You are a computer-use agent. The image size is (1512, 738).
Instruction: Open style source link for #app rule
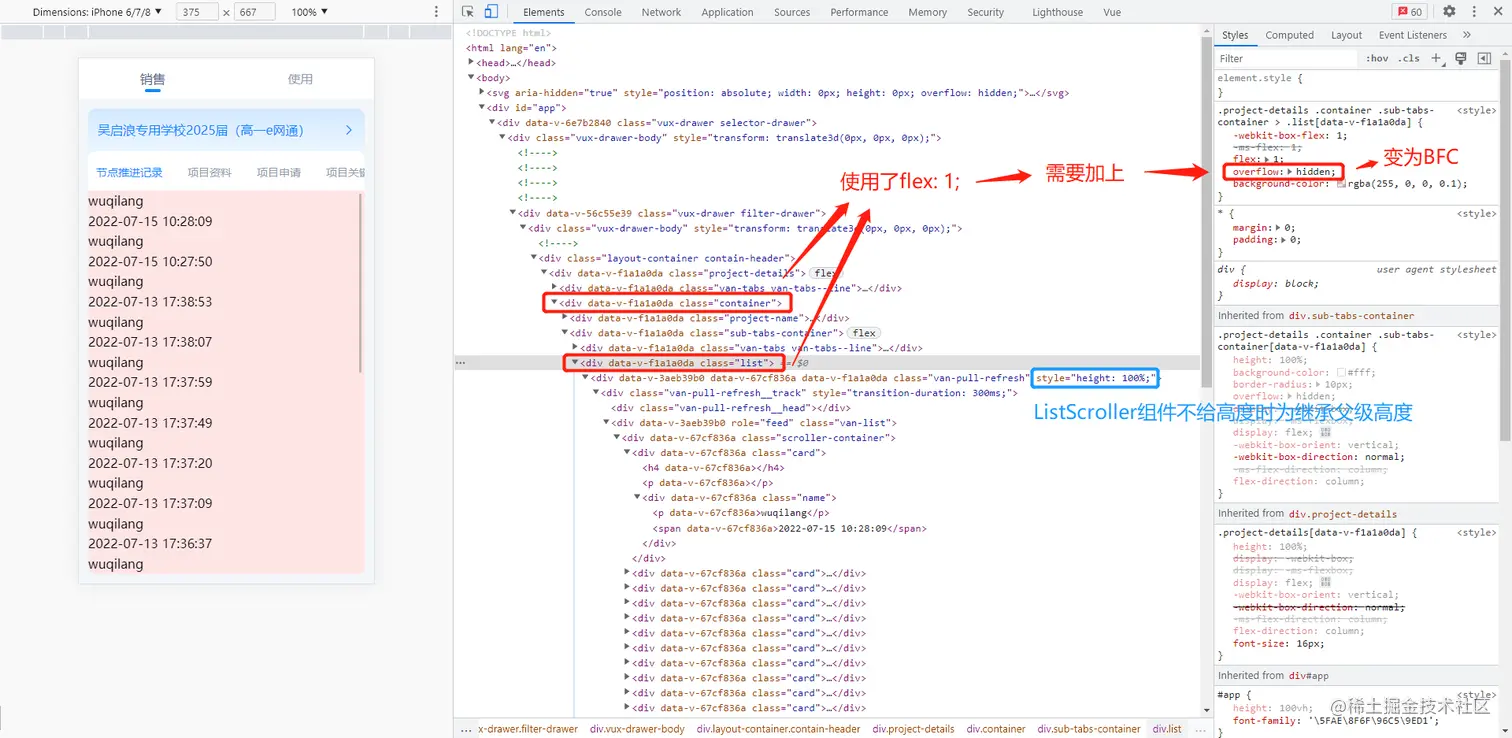pyautogui.click(x=1476, y=695)
